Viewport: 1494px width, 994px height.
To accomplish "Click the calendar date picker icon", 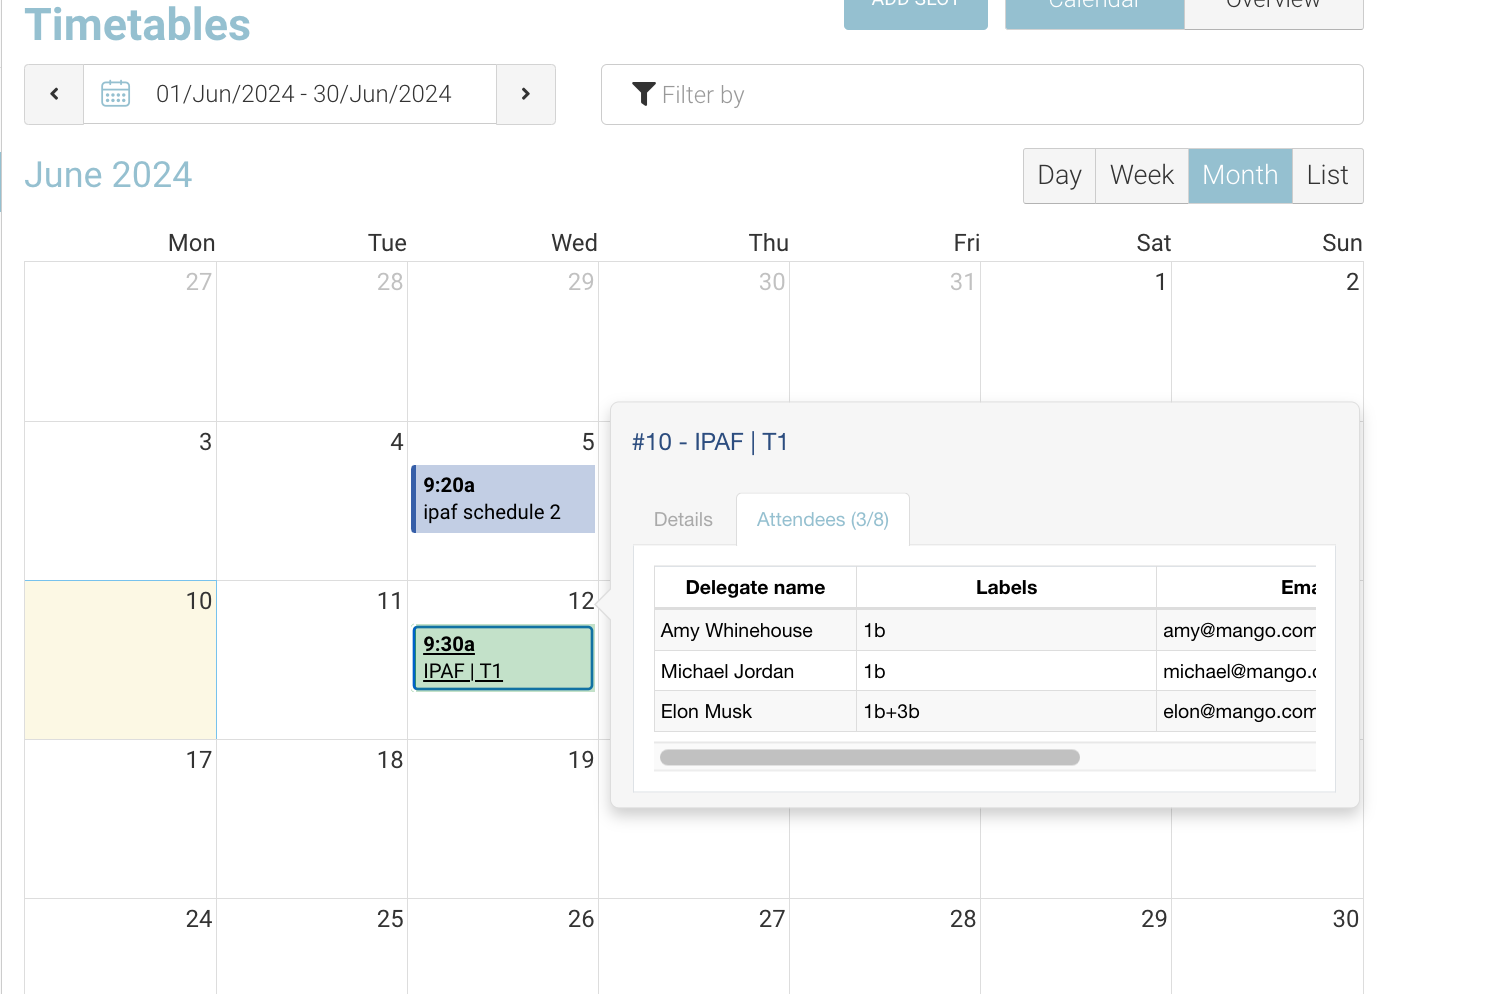I will pos(115,93).
